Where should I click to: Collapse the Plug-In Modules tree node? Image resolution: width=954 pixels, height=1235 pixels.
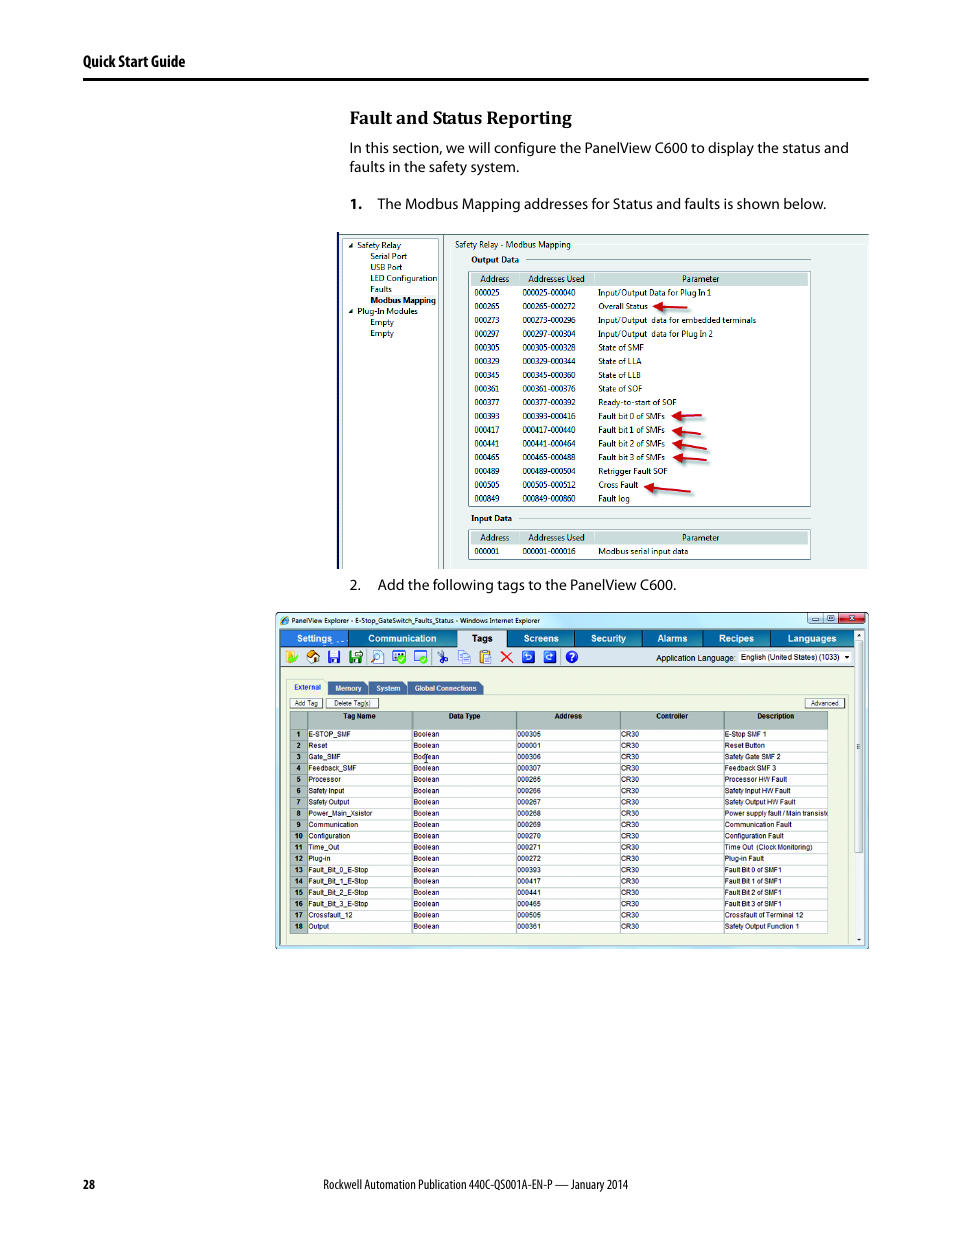[x=351, y=311]
